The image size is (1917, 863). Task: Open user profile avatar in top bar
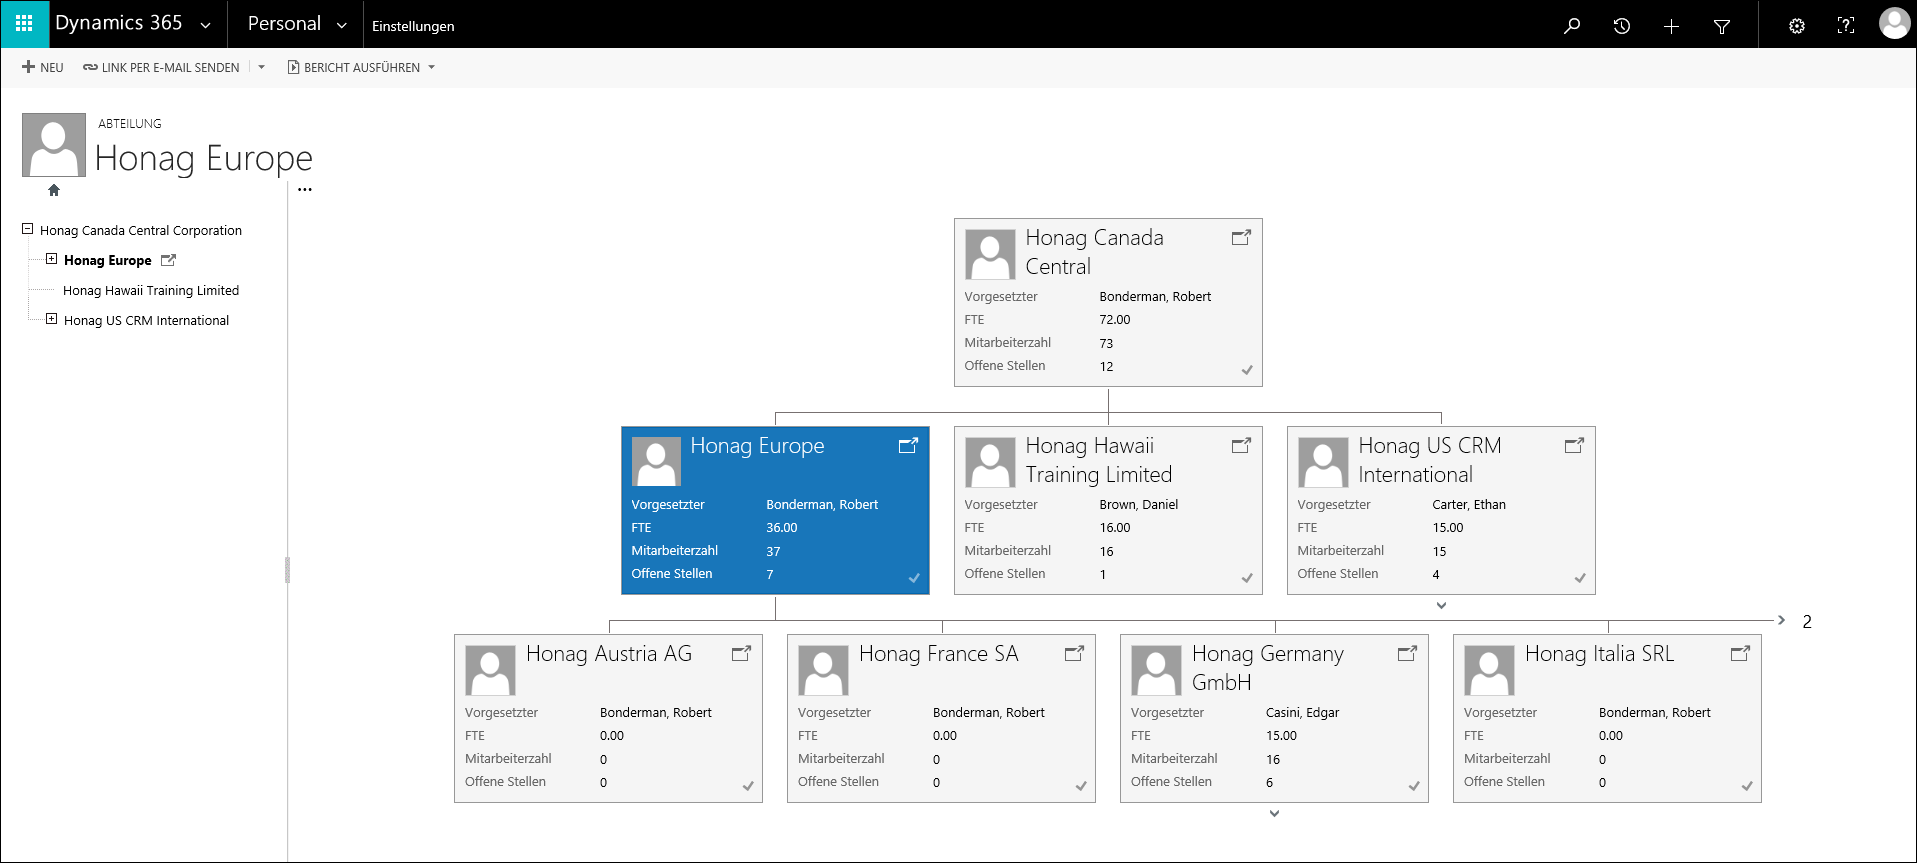(x=1894, y=23)
